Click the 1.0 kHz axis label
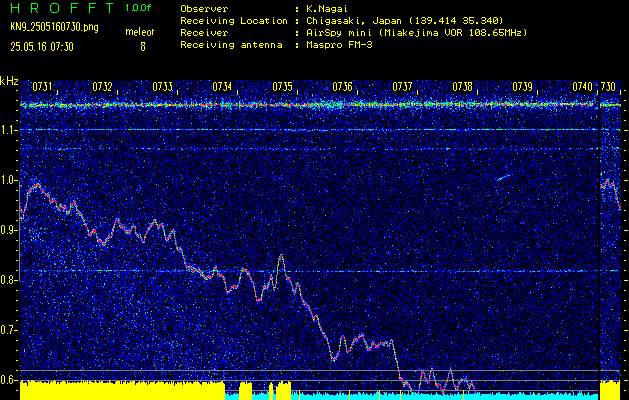Screen dimensions: 629x400 click(x=9, y=180)
